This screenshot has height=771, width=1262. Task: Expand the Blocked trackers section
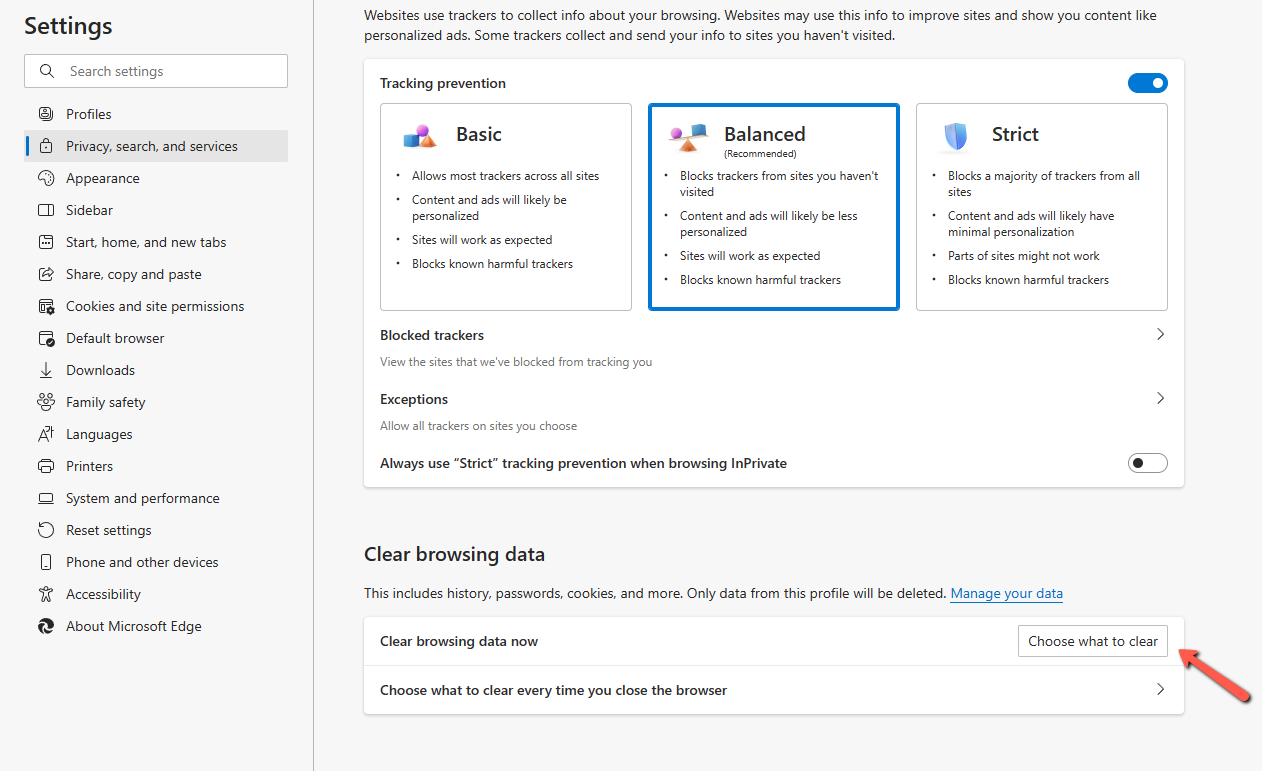coord(1160,334)
